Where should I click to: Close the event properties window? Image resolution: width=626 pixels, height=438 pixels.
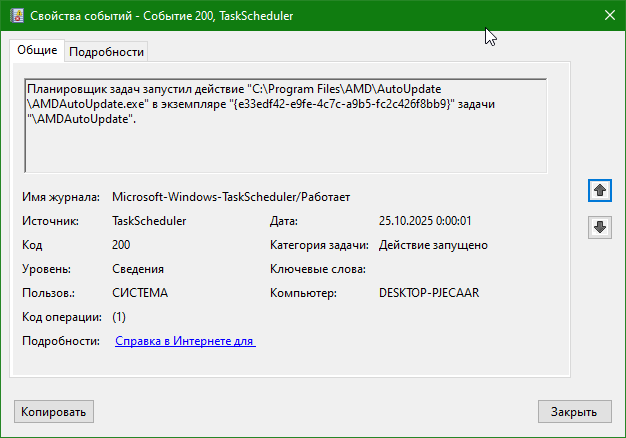(x=610, y=16)
